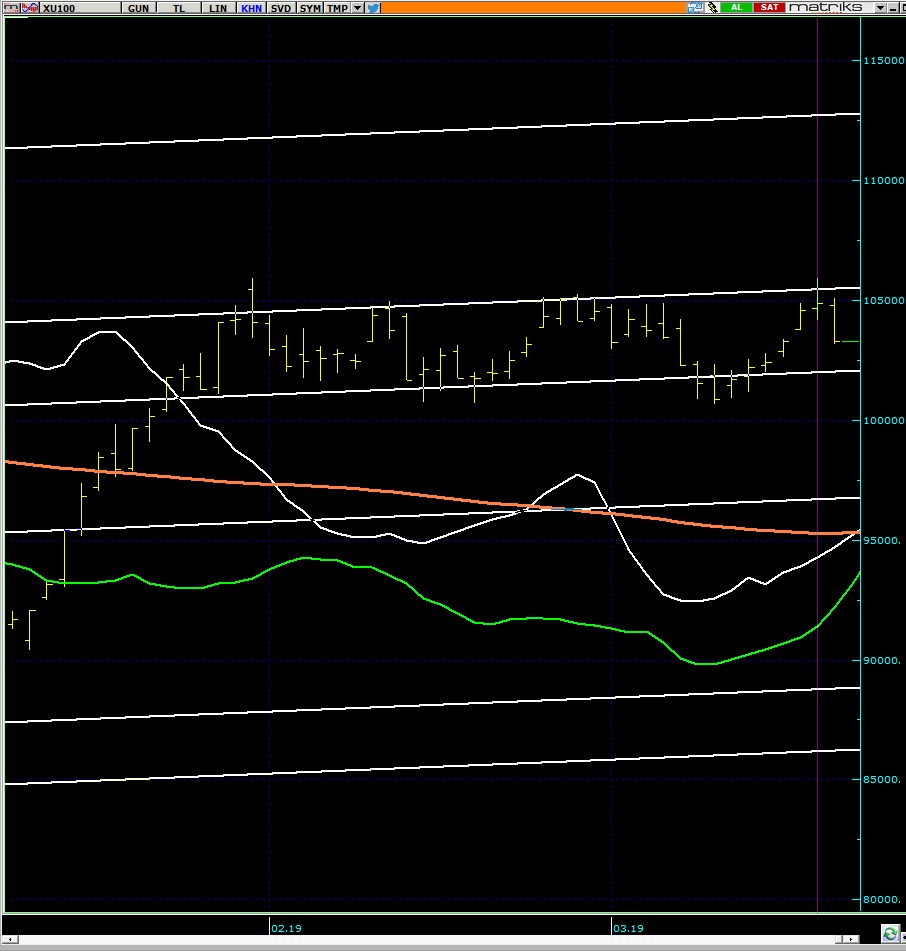Toggle the LIN scale button
The height and width of the screenshot is (951, 906).
coord(217,8)
